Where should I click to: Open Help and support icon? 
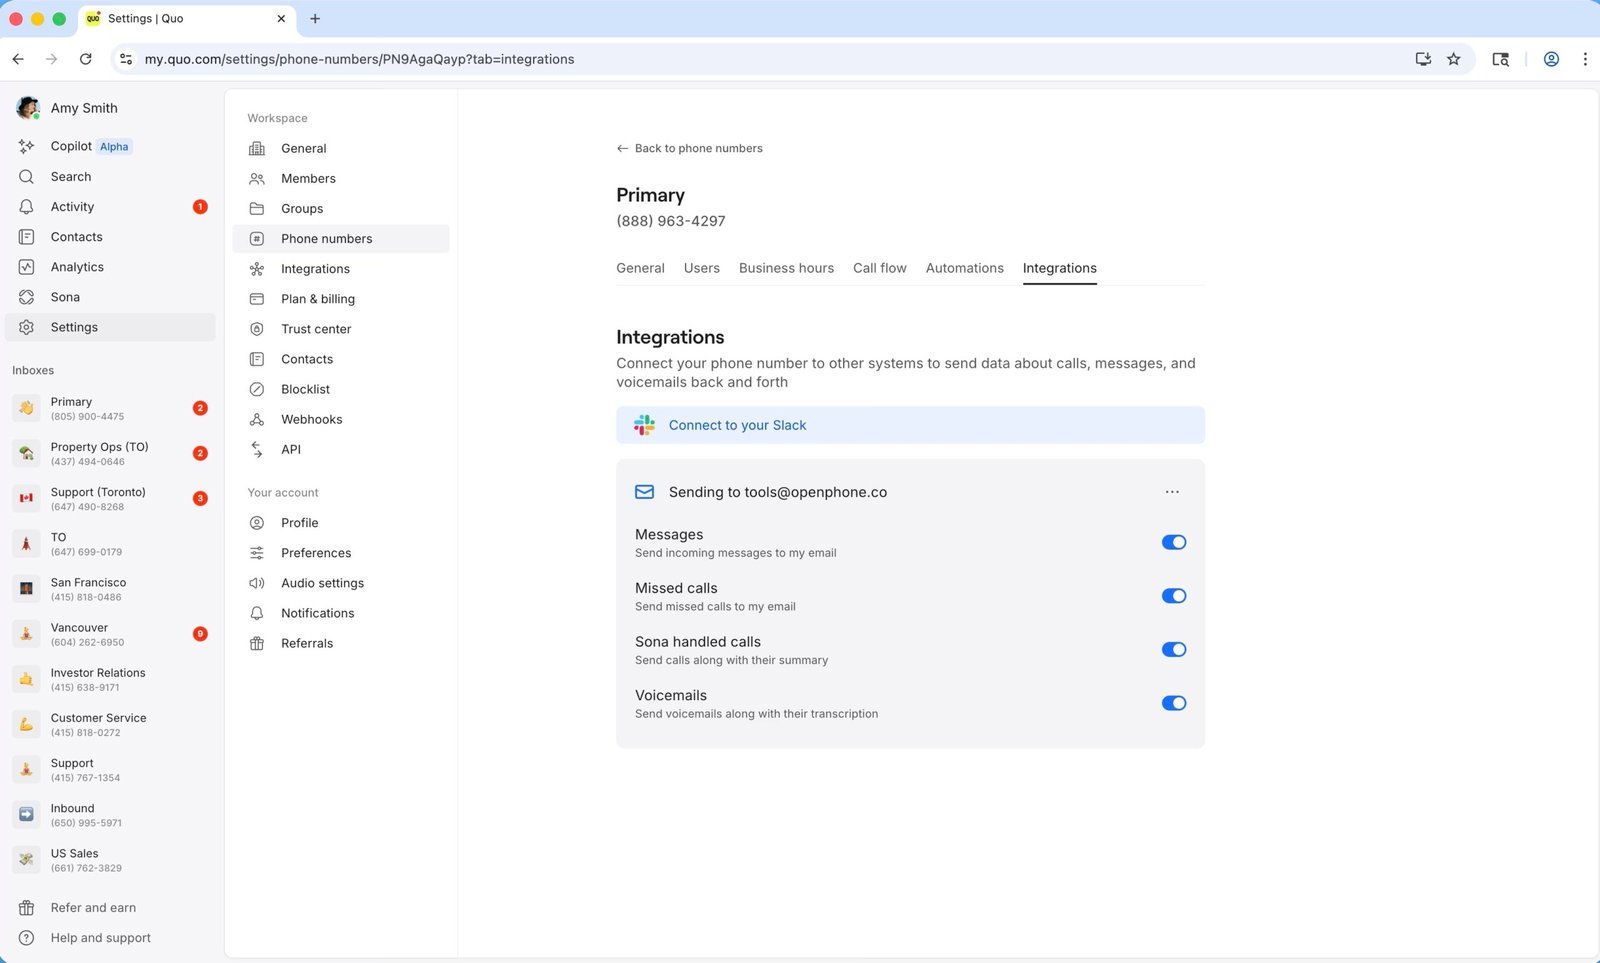pos(27,938)
